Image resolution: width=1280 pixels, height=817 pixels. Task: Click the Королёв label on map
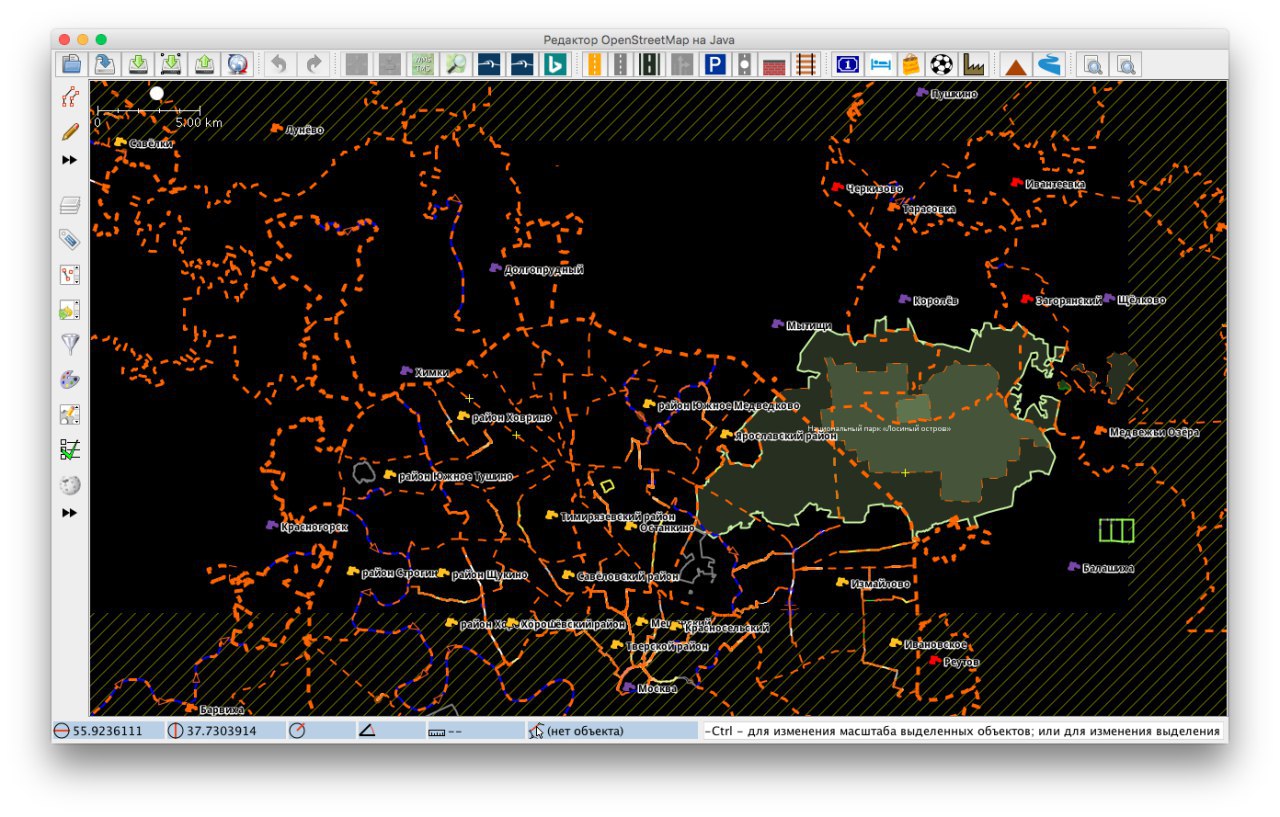(936, 300)
